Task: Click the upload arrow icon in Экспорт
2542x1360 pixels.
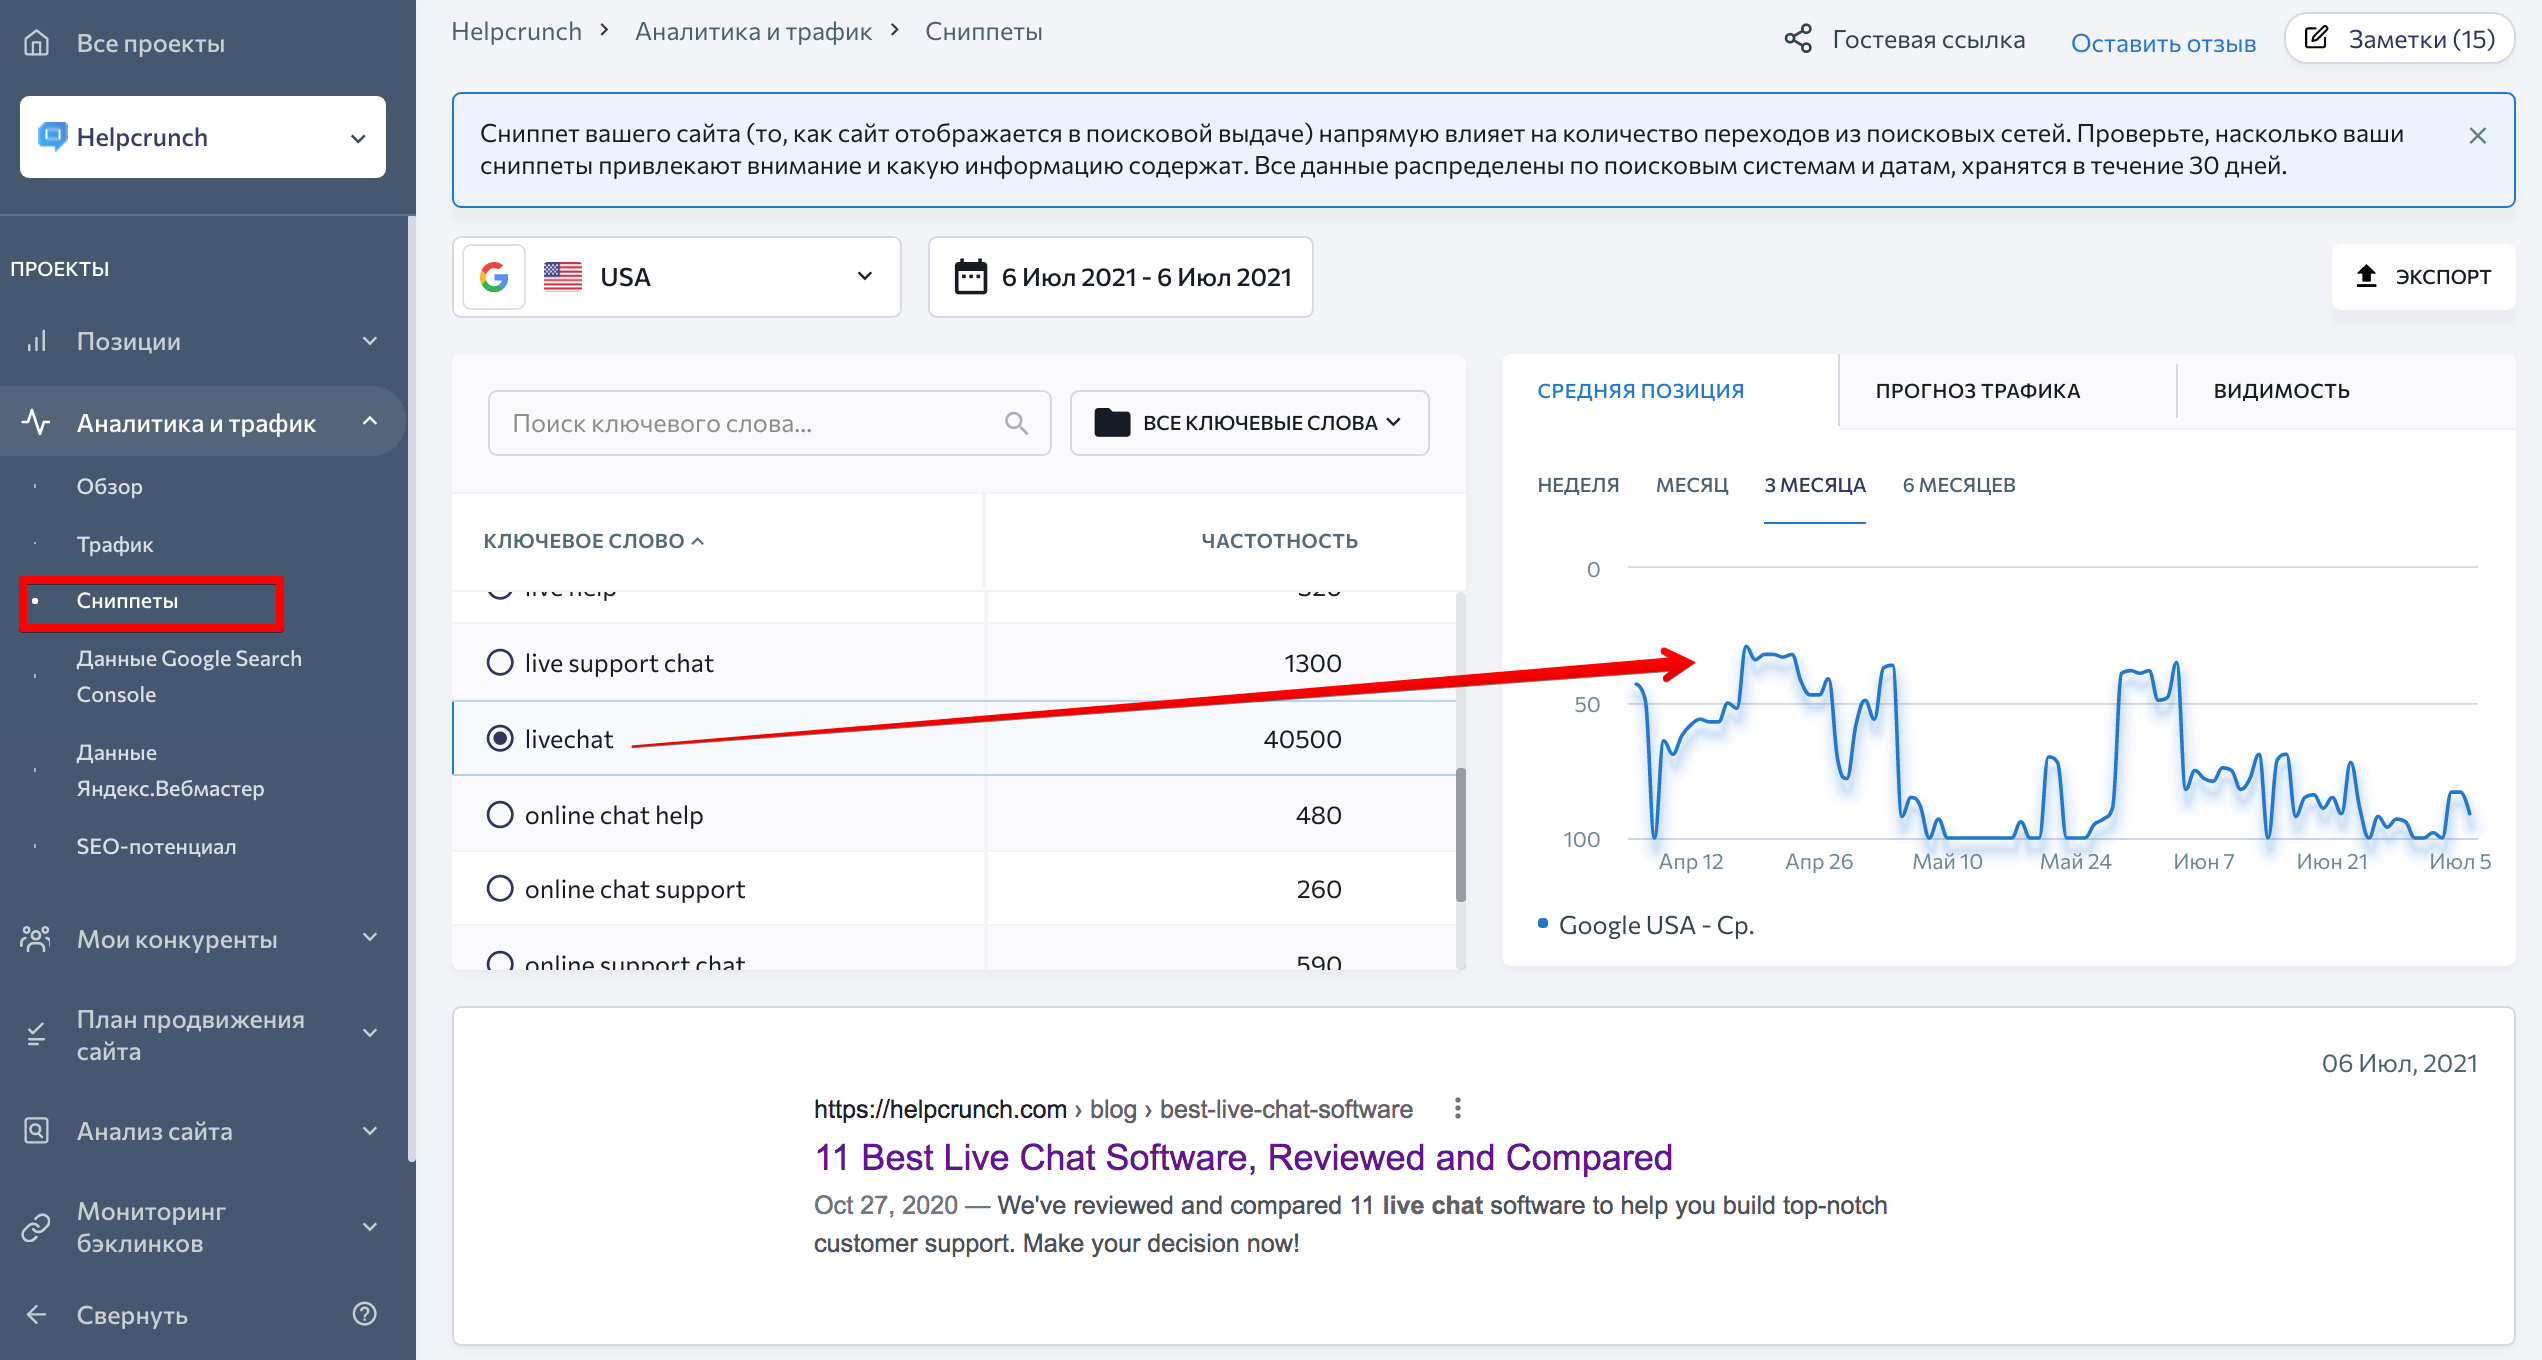Action: click(2366, 276)
